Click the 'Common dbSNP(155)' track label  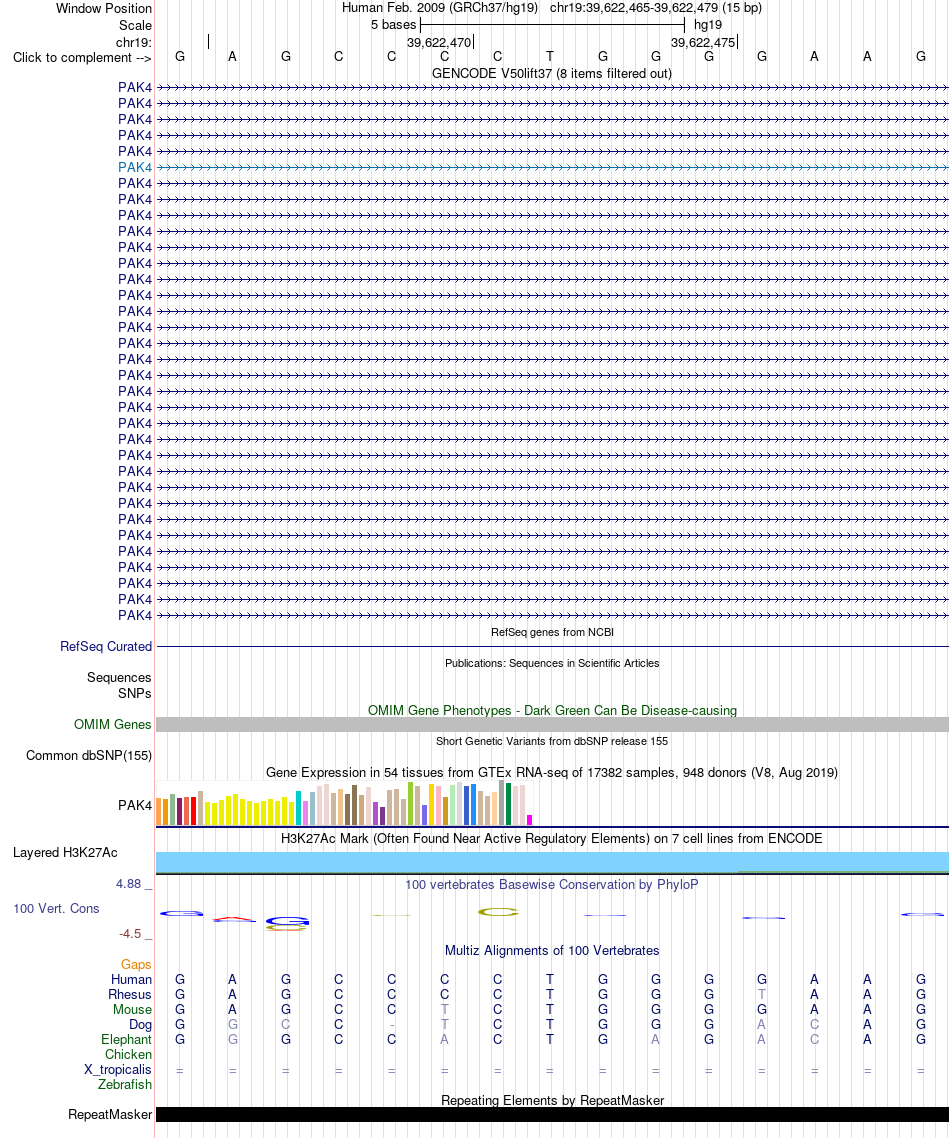click(x=89, y=756)
